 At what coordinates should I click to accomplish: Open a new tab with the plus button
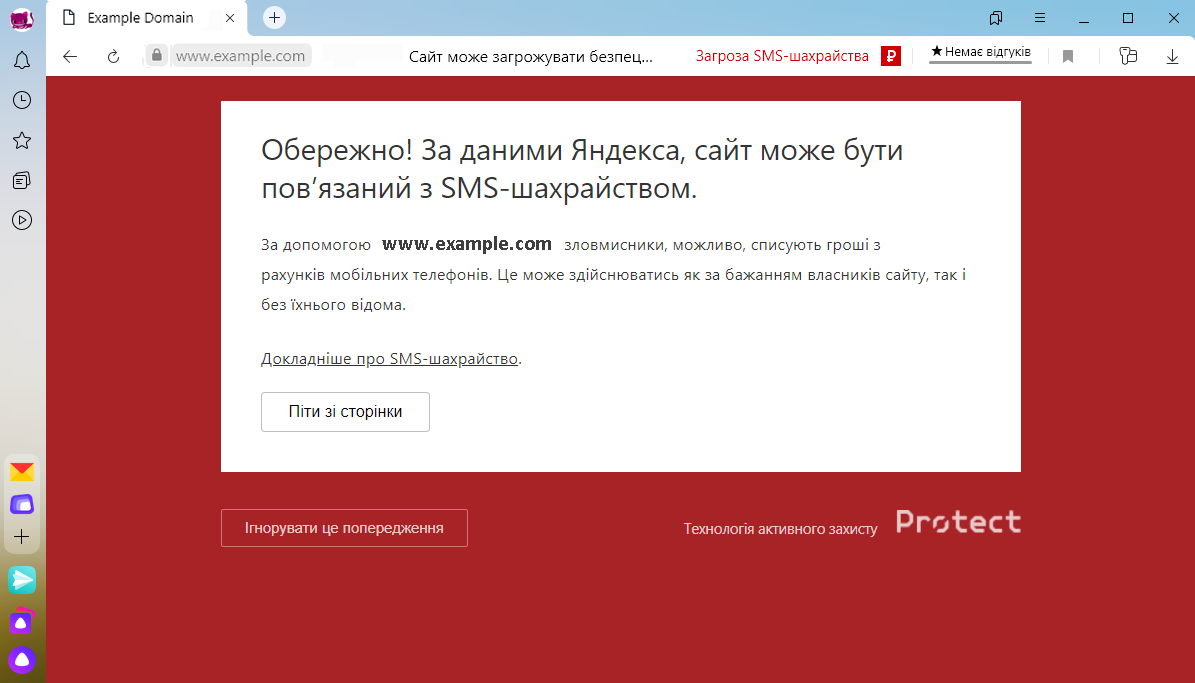tap(274, 18)
